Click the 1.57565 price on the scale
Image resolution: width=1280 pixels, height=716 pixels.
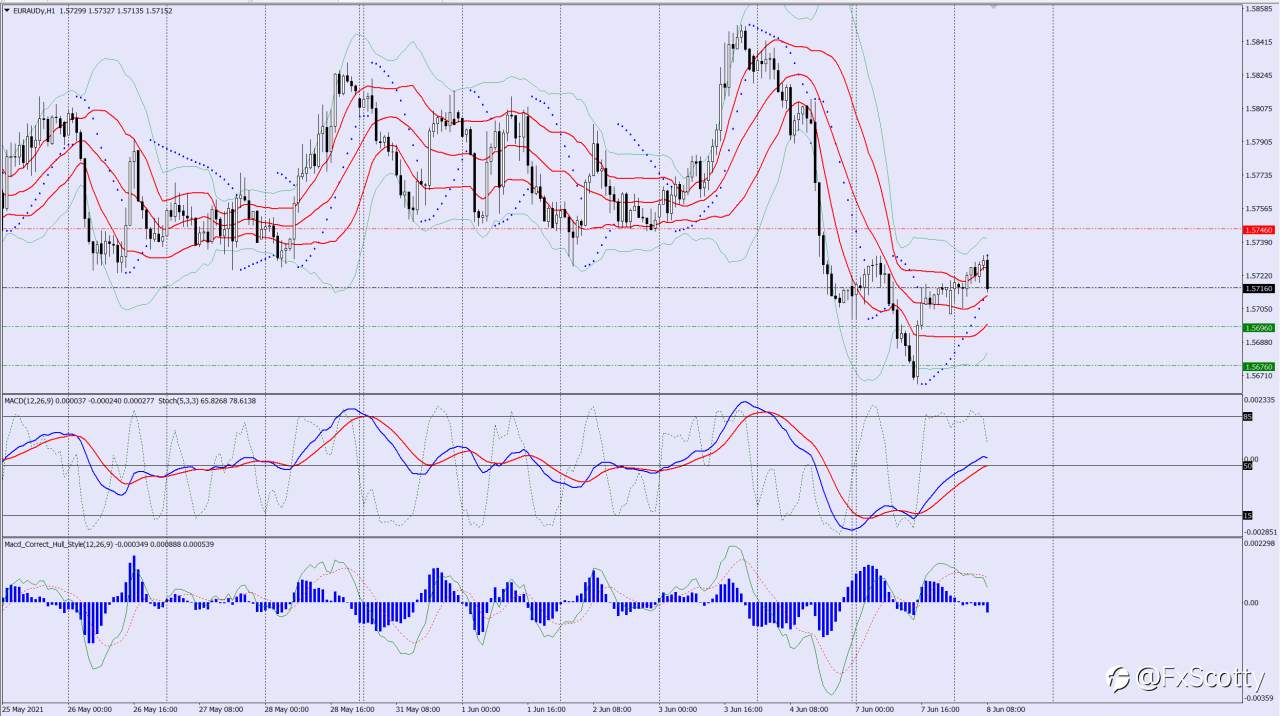1259,208
